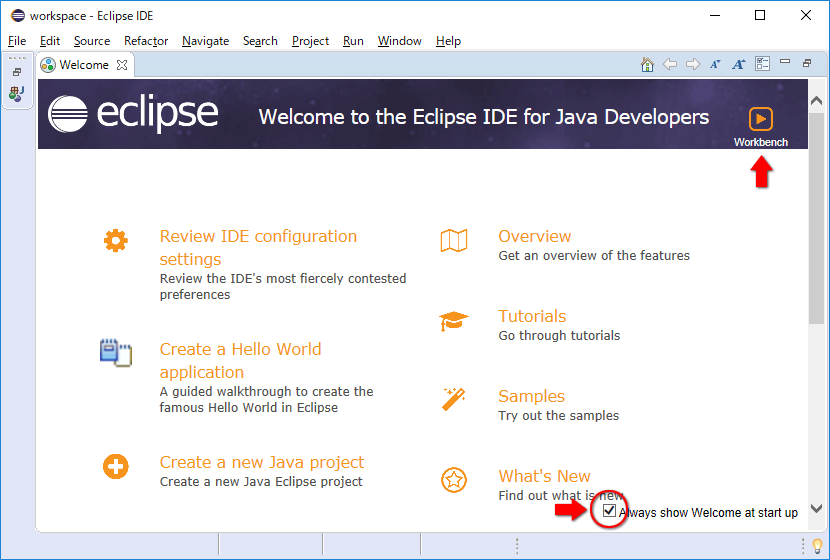
Task: Open Review IDE configuration settings link
Action: (258, 248)
